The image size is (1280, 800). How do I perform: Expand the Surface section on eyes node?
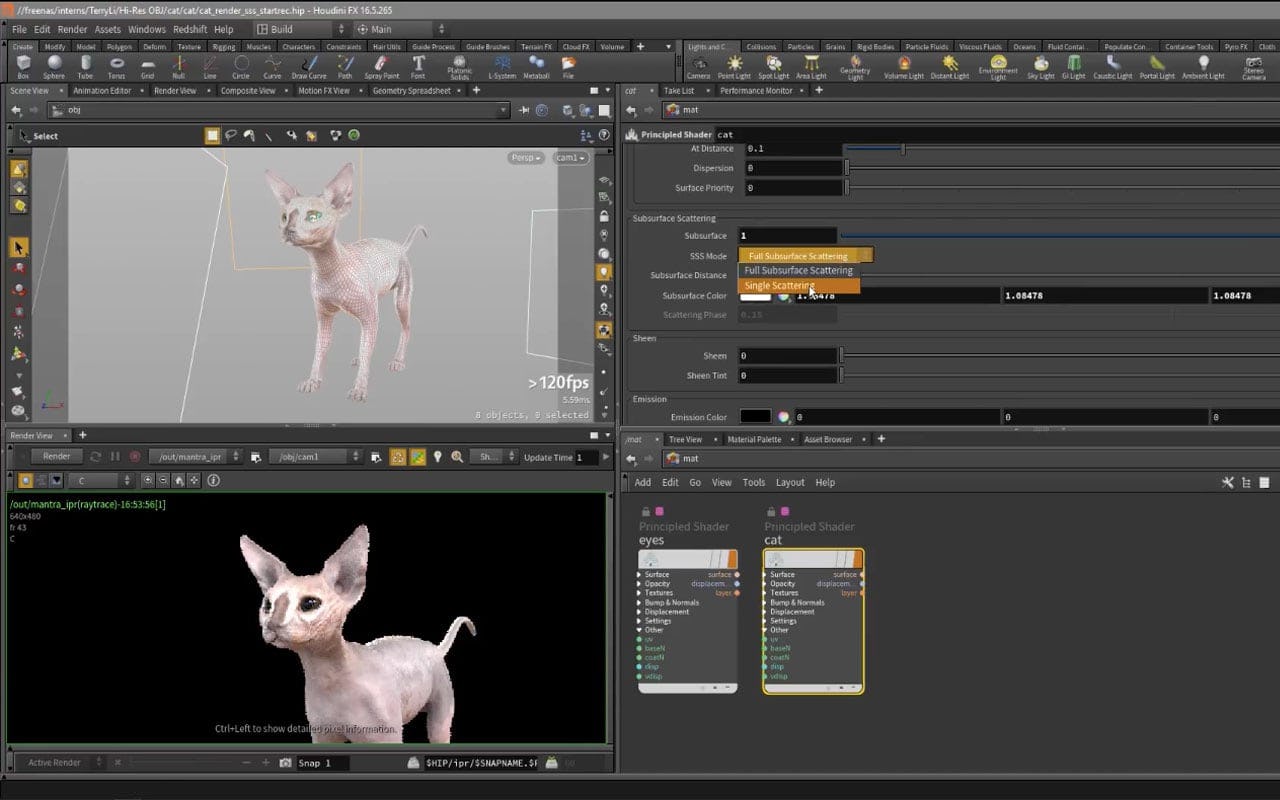click(640, 575)
